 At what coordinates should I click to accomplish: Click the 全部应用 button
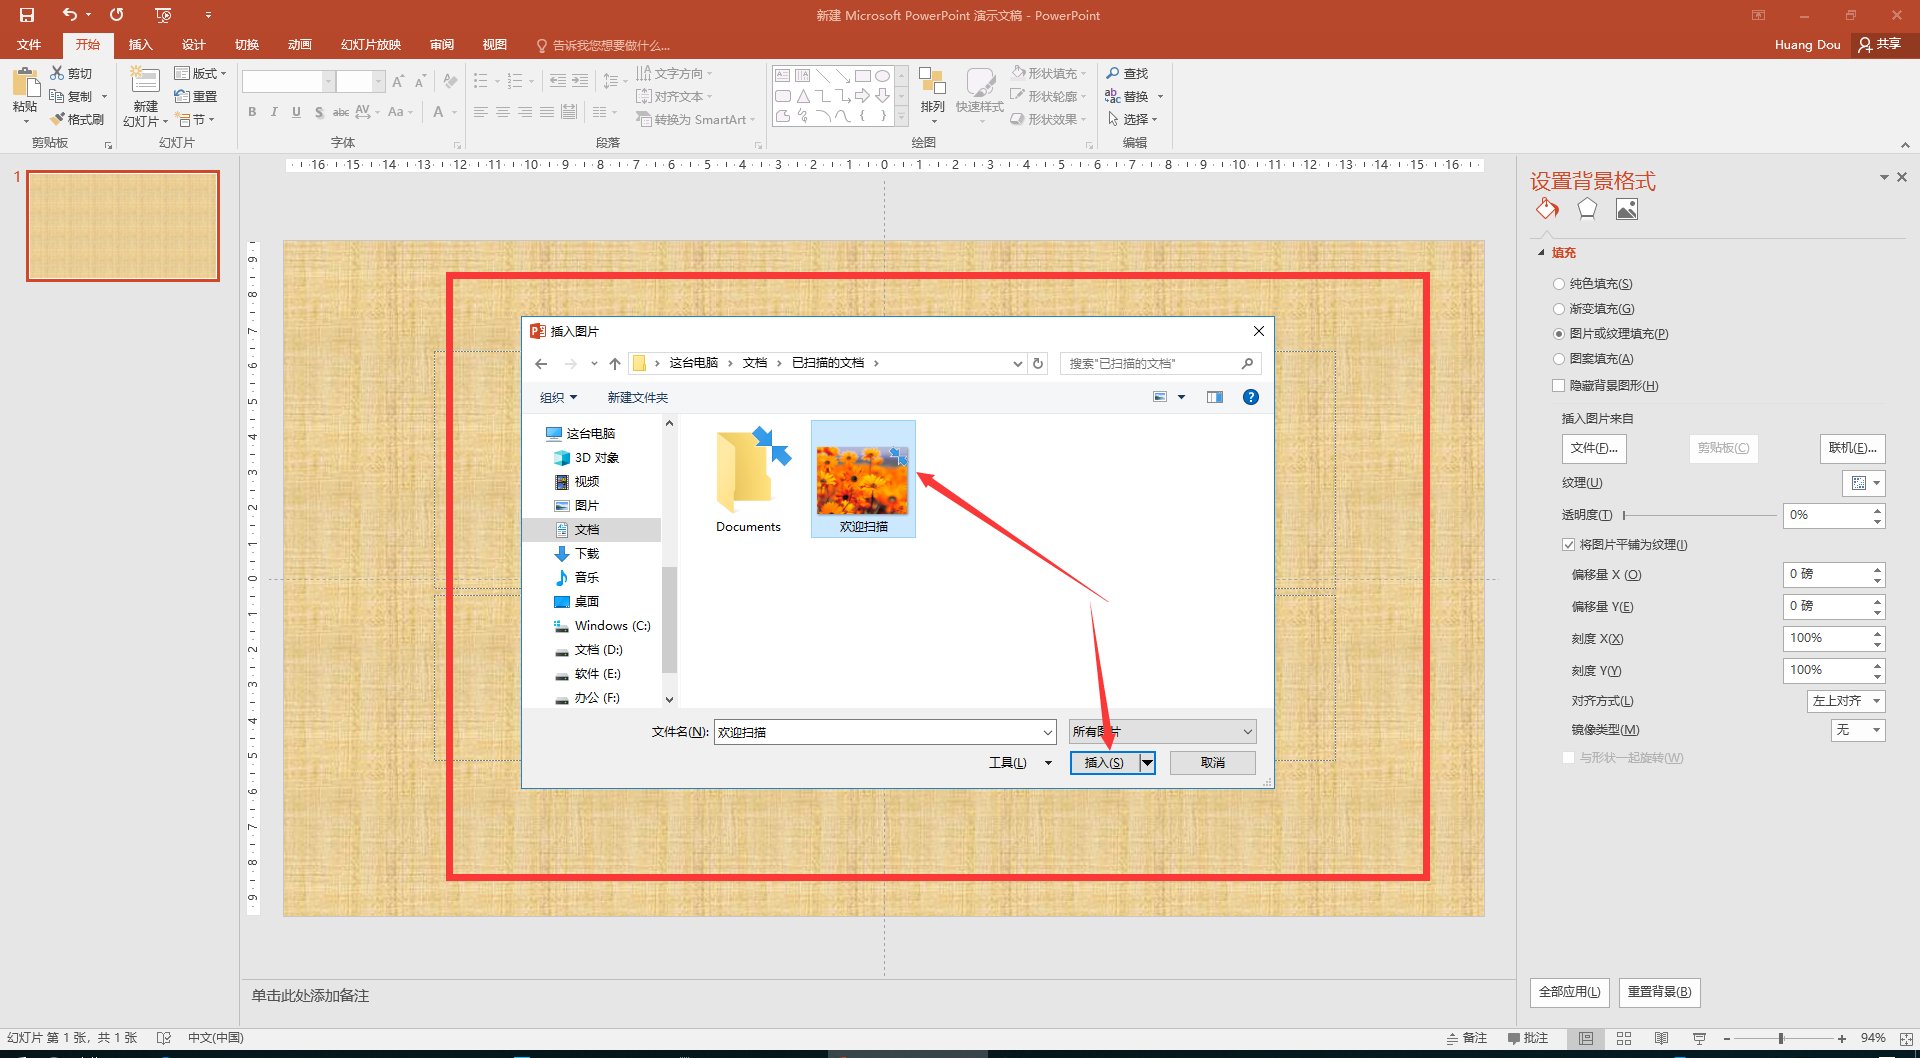(x=1569, y=992)
